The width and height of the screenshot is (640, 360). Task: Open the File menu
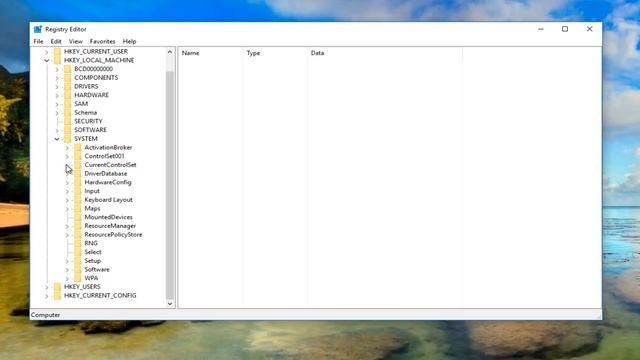pyautogui.click(x=38, y=41)
